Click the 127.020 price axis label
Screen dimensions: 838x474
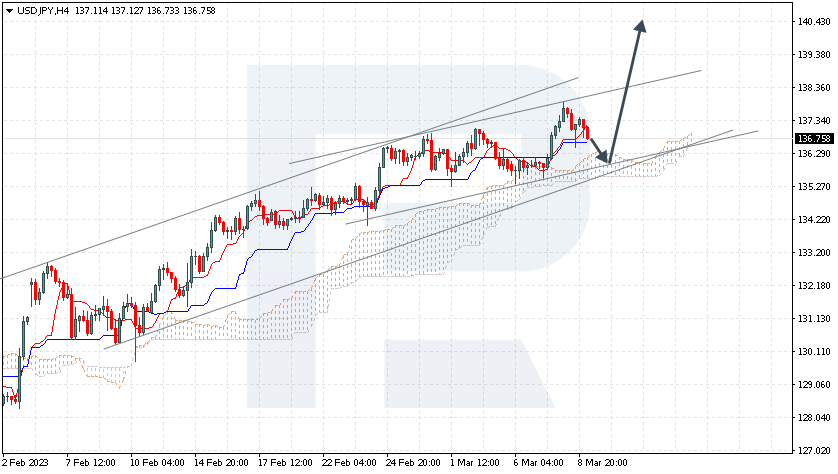(814, 451)
